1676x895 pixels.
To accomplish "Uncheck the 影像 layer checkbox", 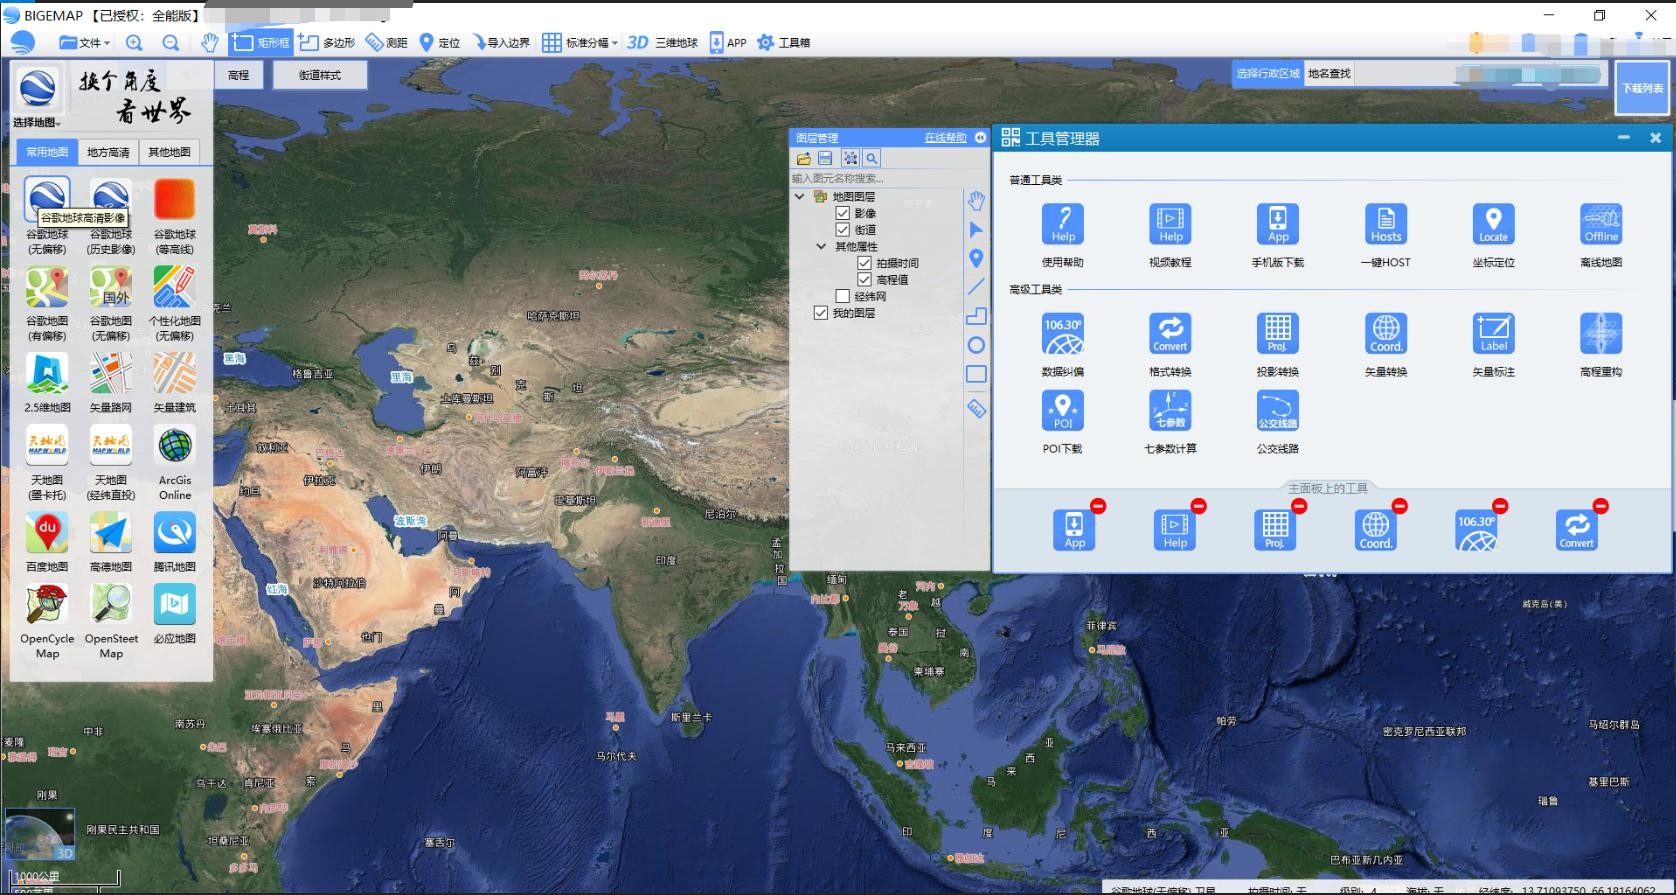I will click(842, 213).
